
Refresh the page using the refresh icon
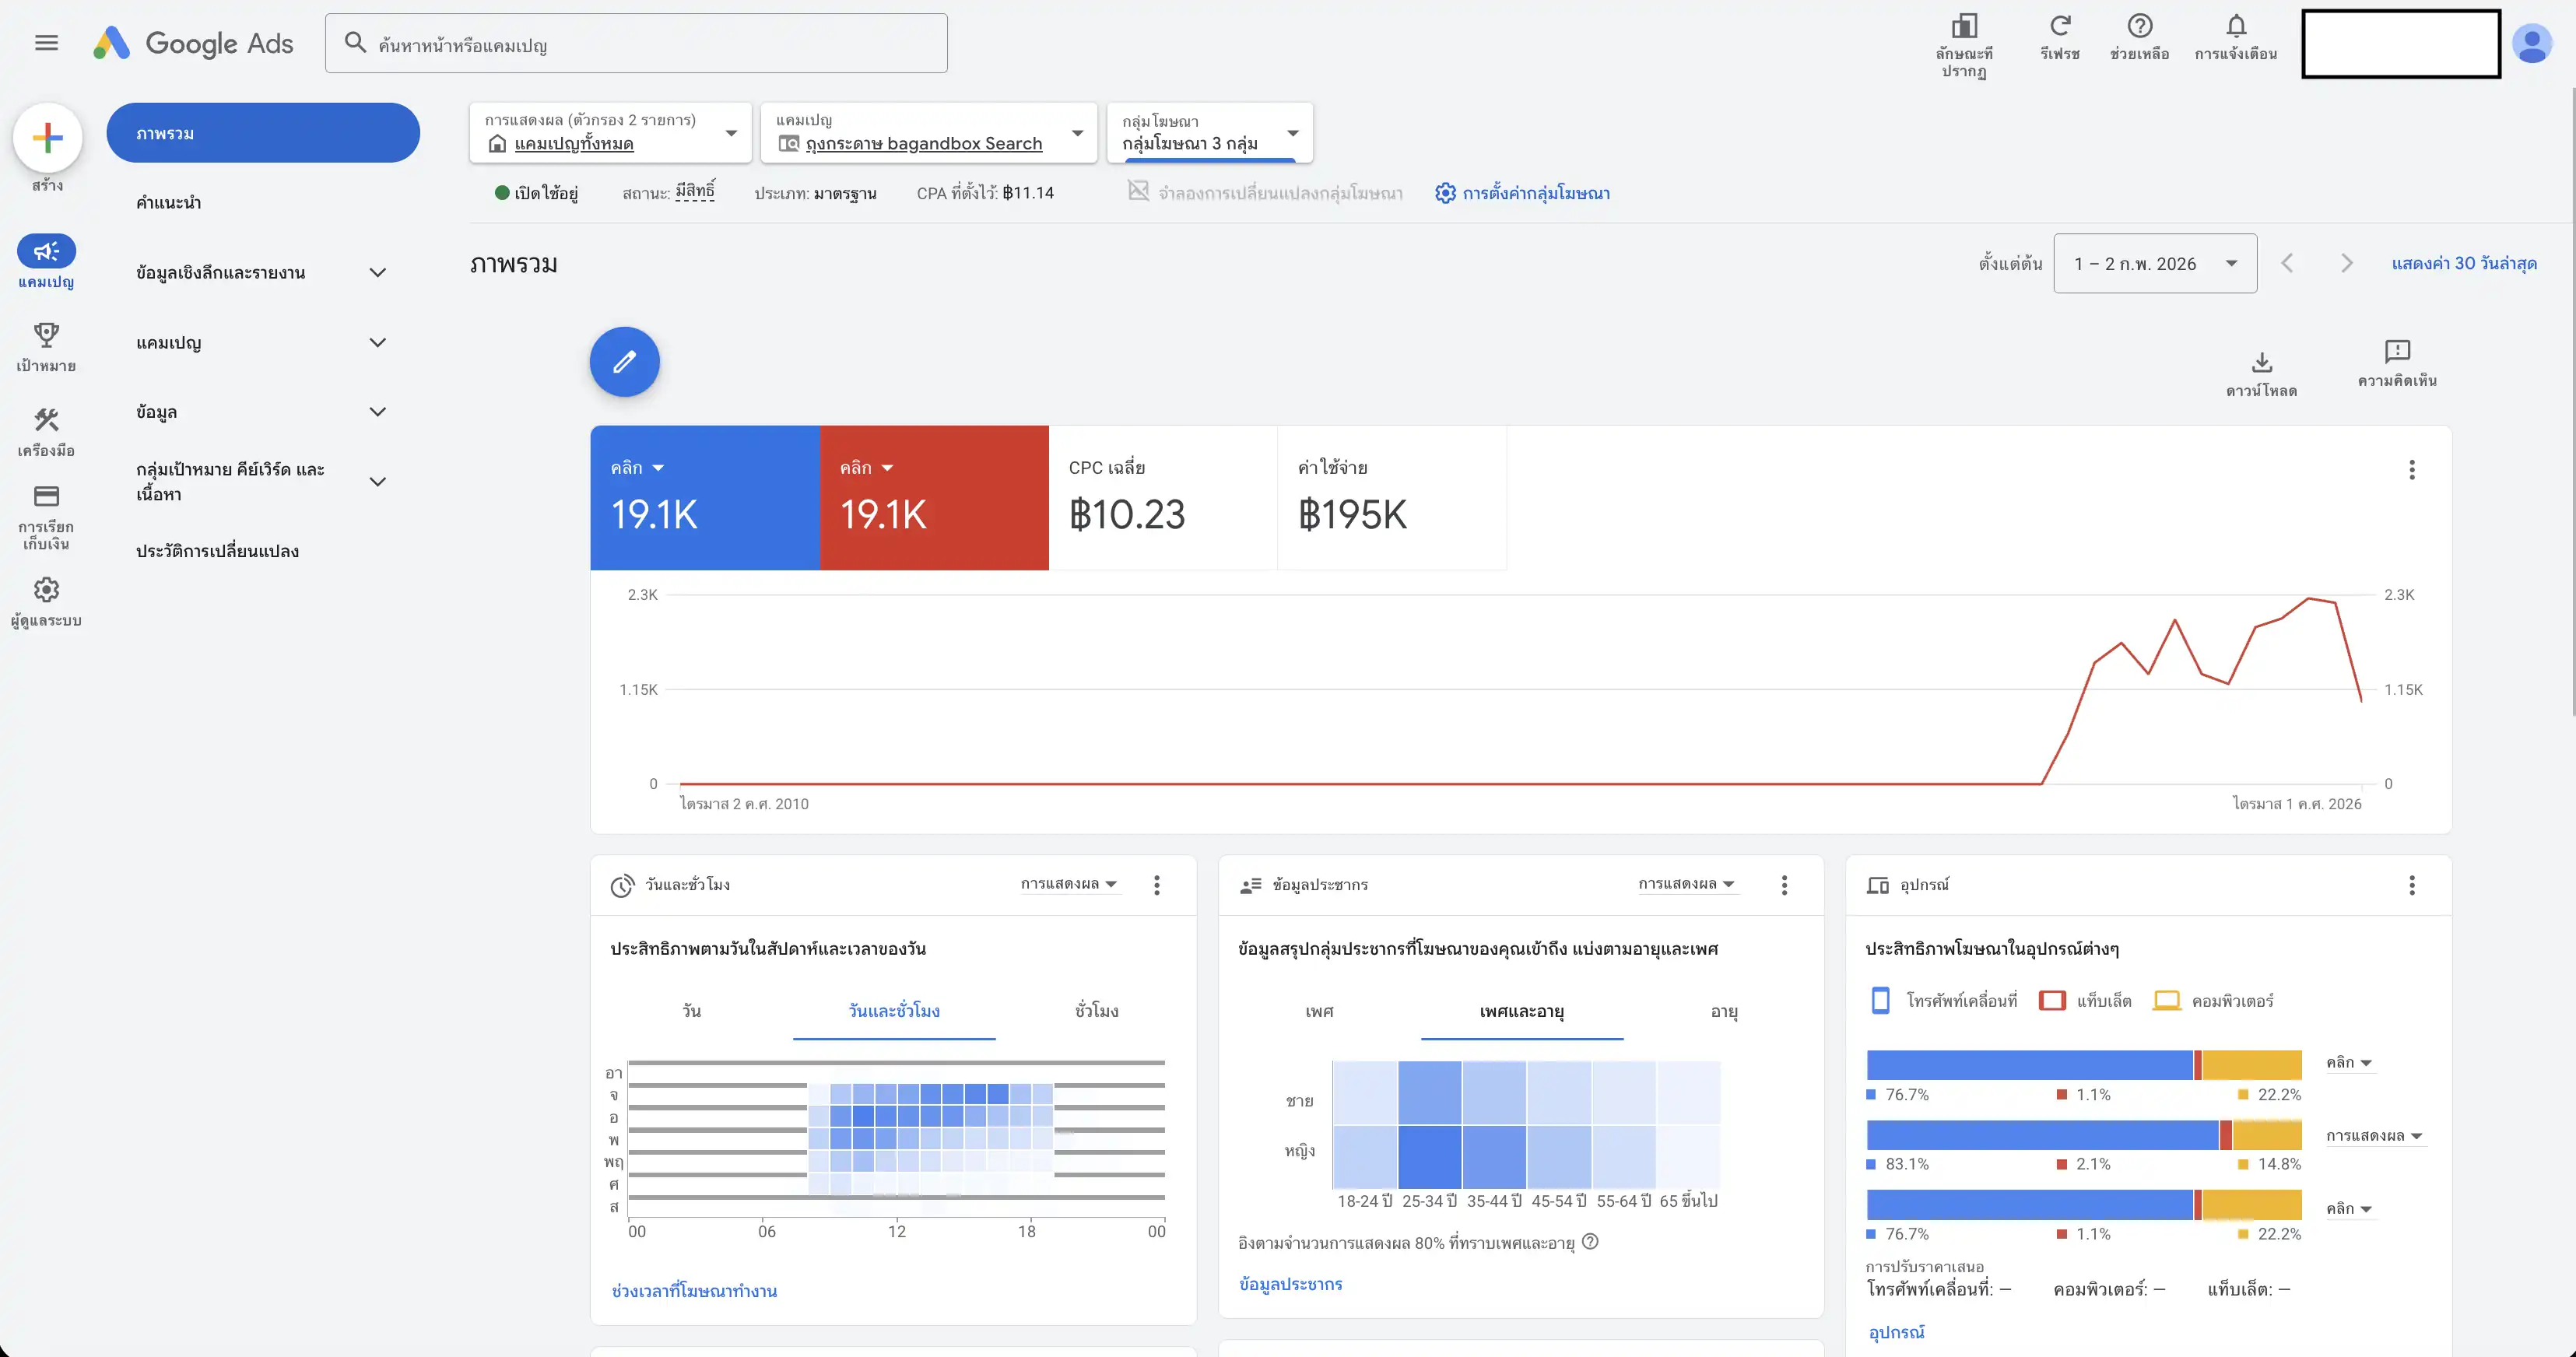(x=2059, y=28)
